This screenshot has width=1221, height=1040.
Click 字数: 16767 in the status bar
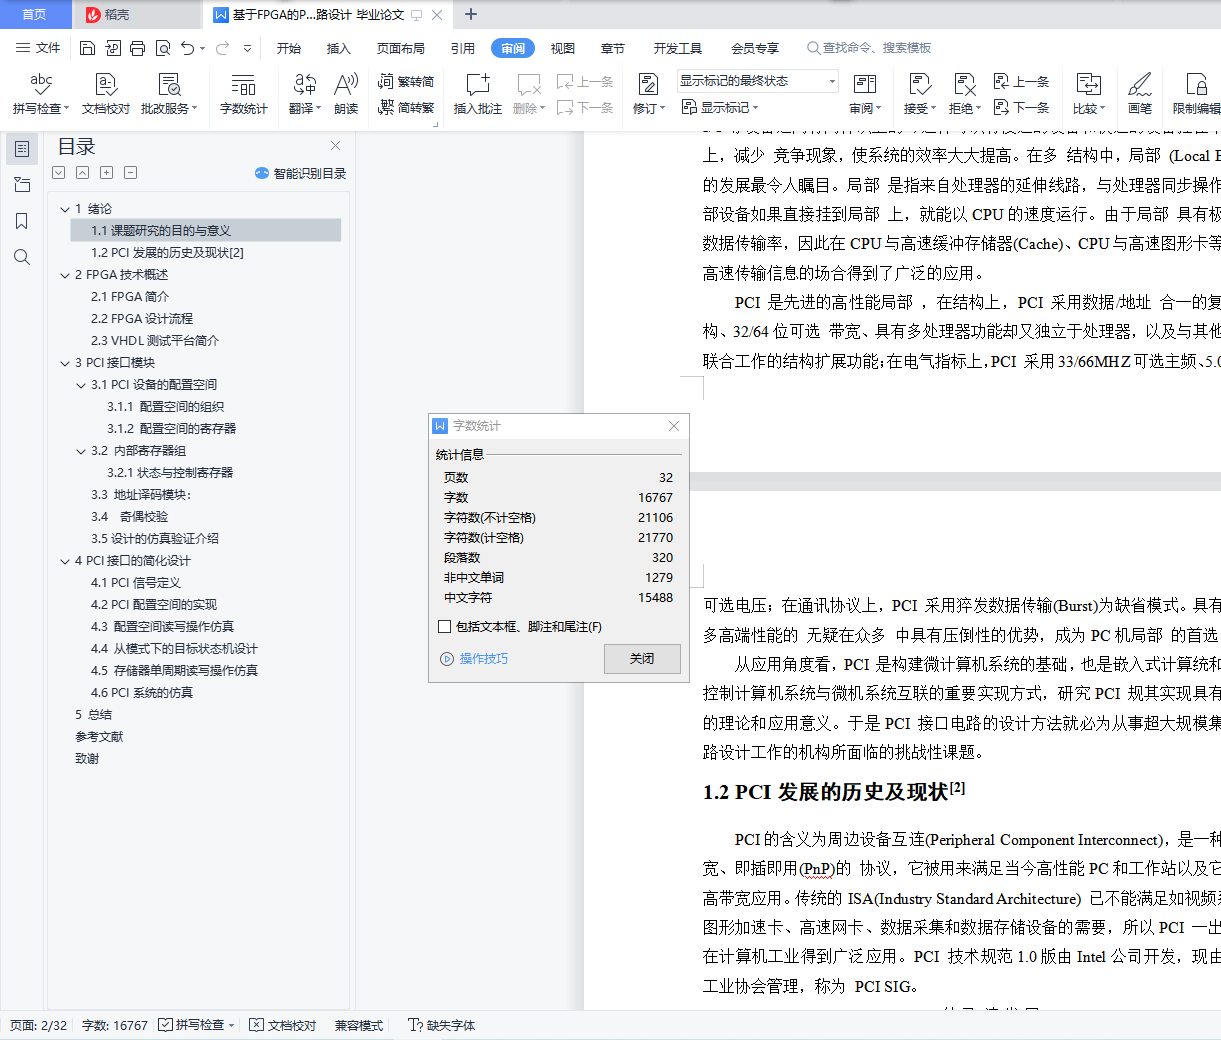[x=114, y=1025]
